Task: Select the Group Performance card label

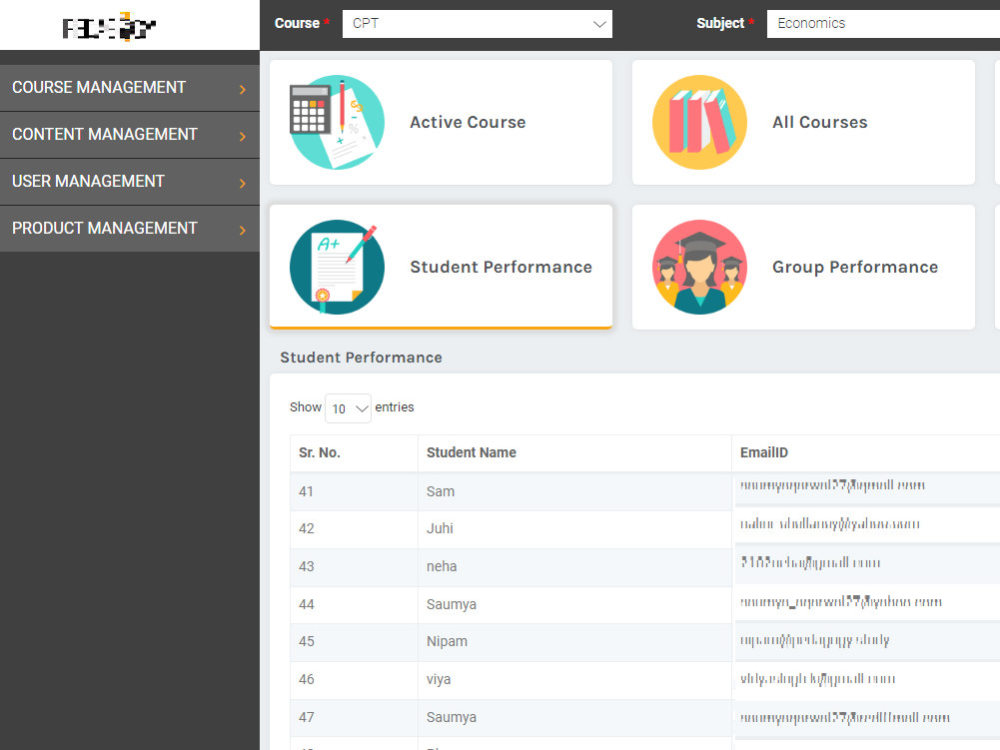Action: [x=855, y=267]
